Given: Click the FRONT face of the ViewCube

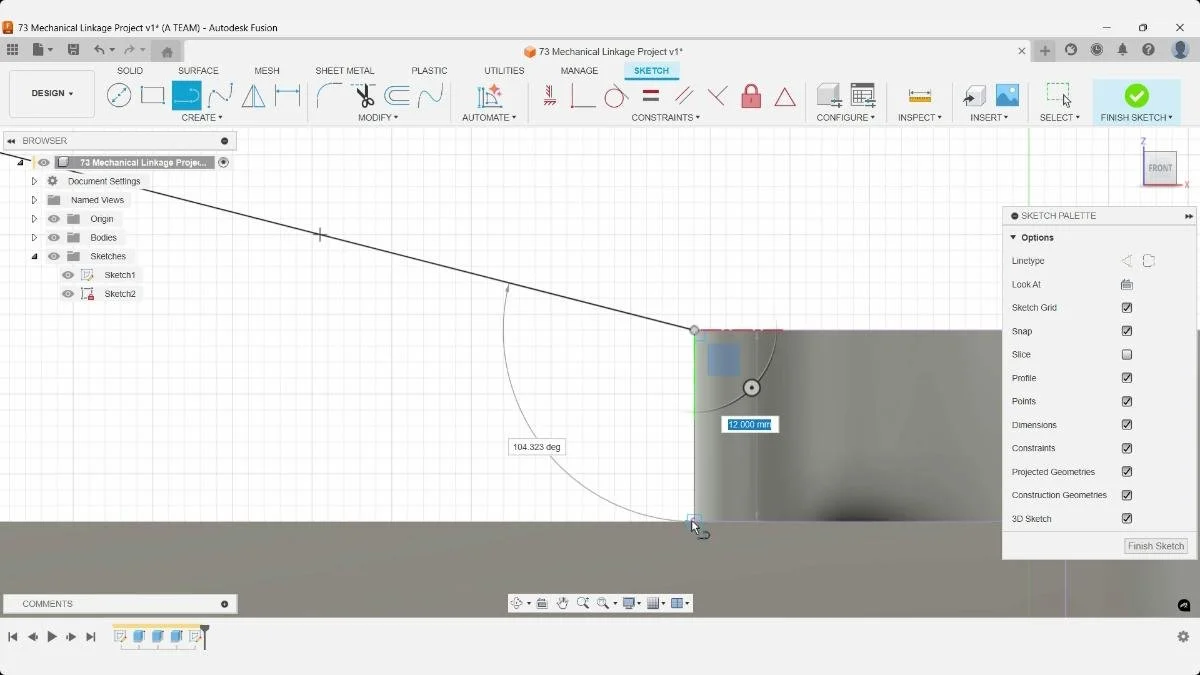Looking at the screenshot, I should tap(1160, 168).
